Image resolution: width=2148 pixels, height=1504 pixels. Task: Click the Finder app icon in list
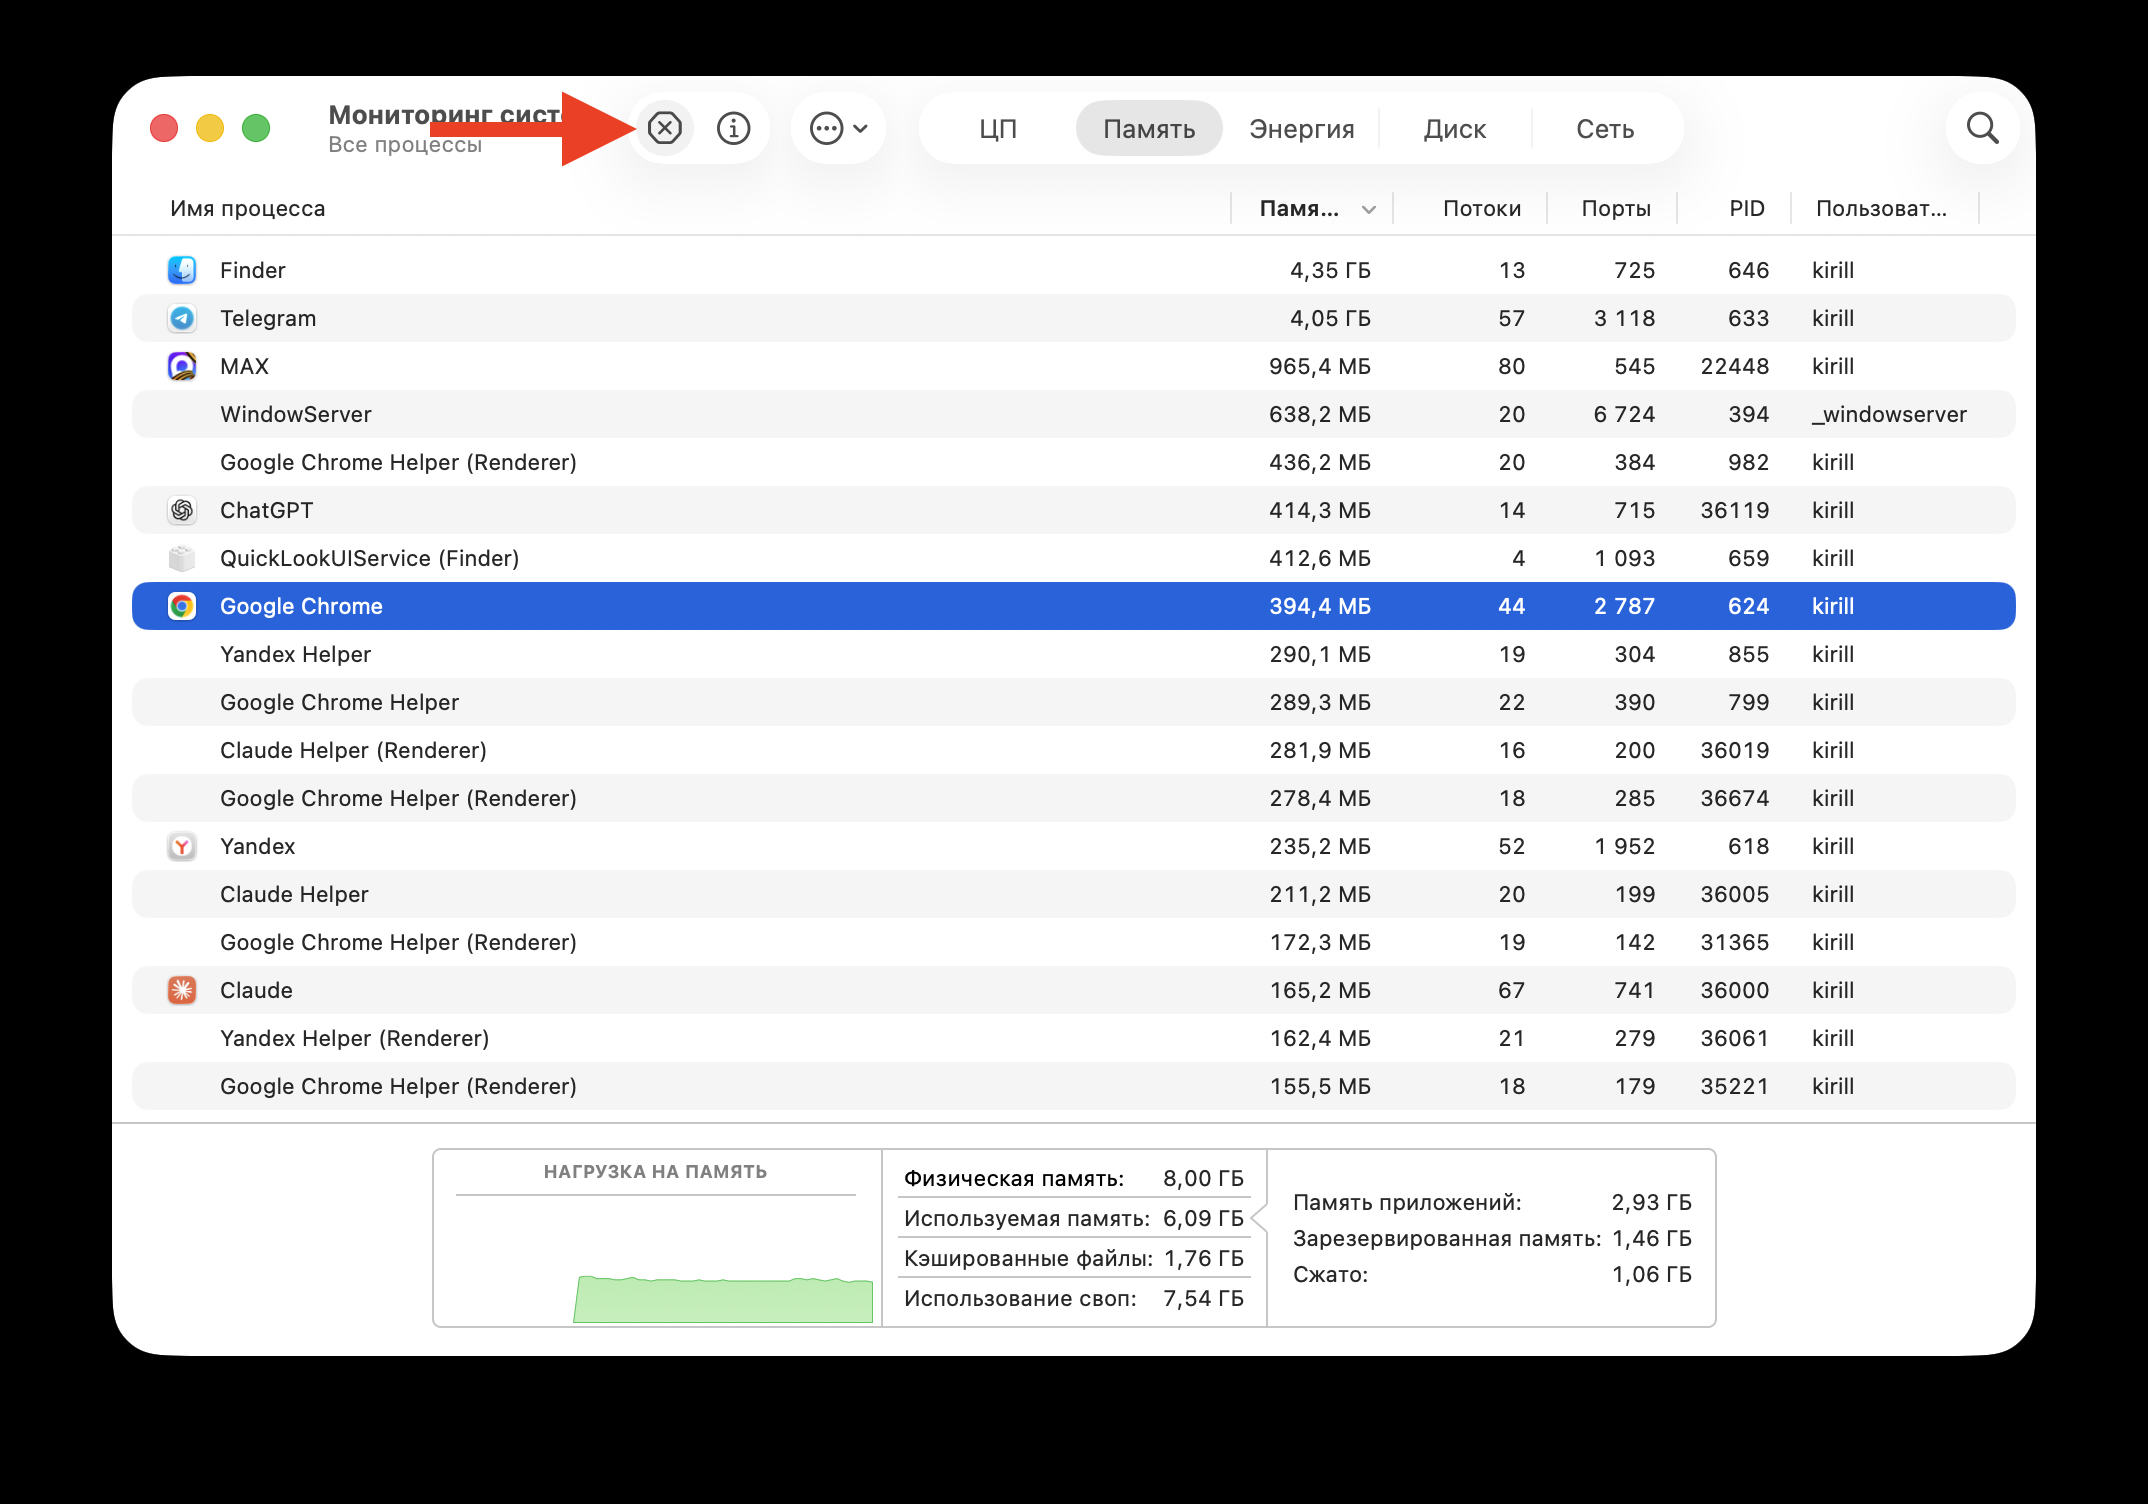181,270
